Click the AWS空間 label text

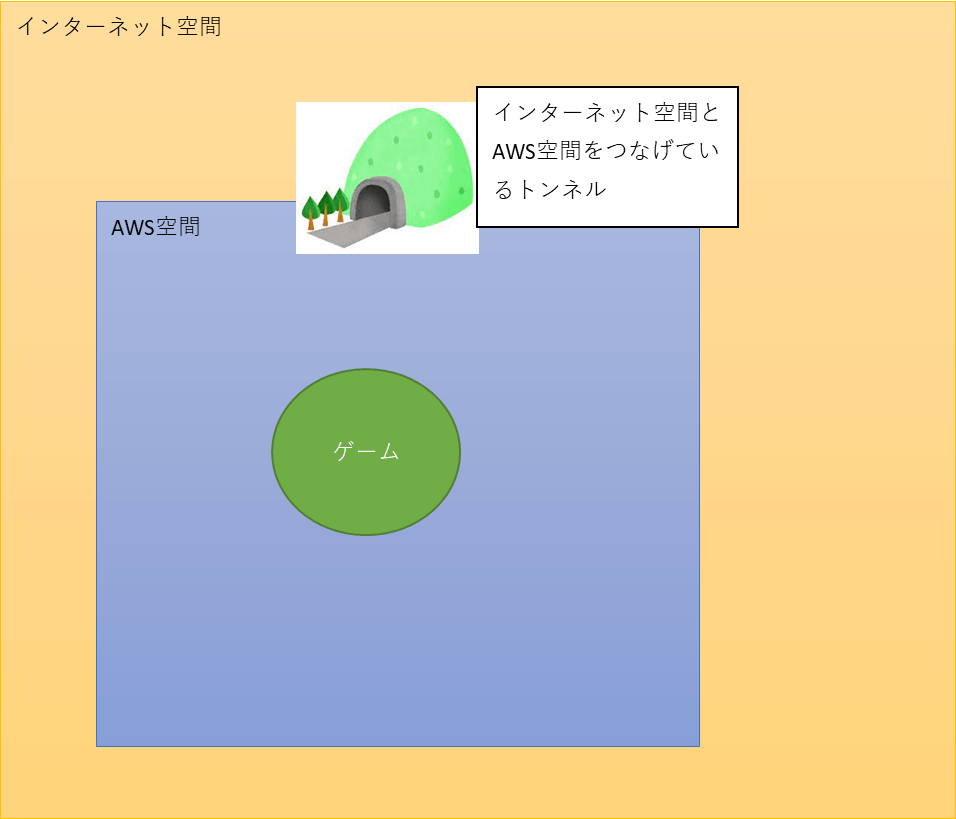click(155, 227)
